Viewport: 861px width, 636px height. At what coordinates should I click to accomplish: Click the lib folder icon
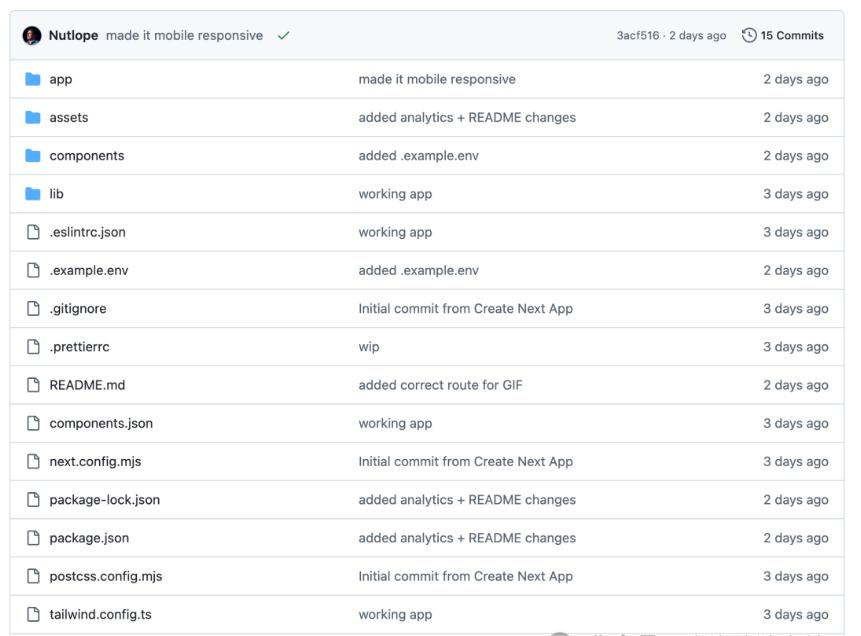33,194
